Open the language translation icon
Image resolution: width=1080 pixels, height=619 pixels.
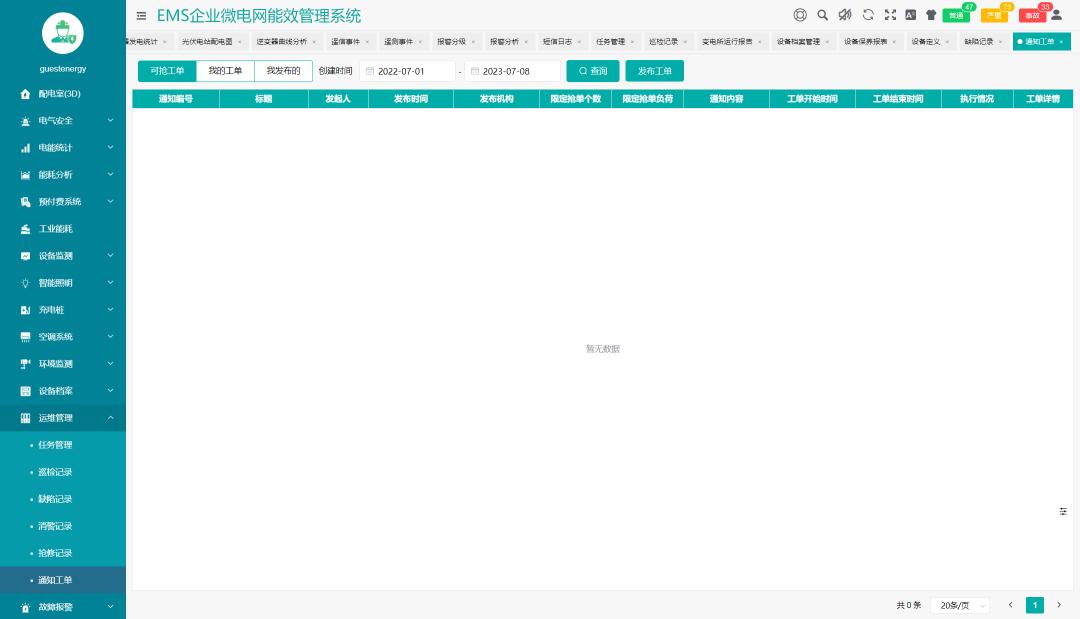(911, 15)
